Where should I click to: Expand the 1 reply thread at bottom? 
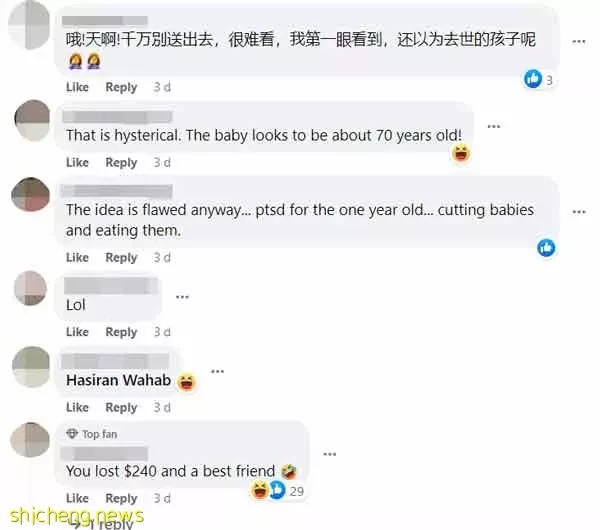click(104, 524)
